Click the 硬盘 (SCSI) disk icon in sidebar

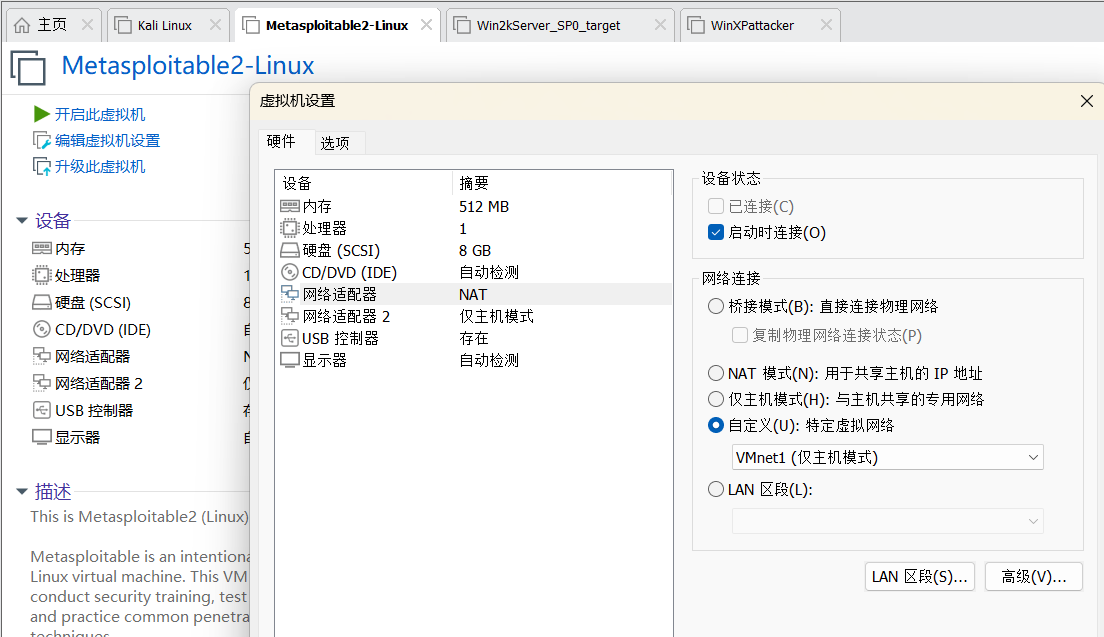coord(42,303)
